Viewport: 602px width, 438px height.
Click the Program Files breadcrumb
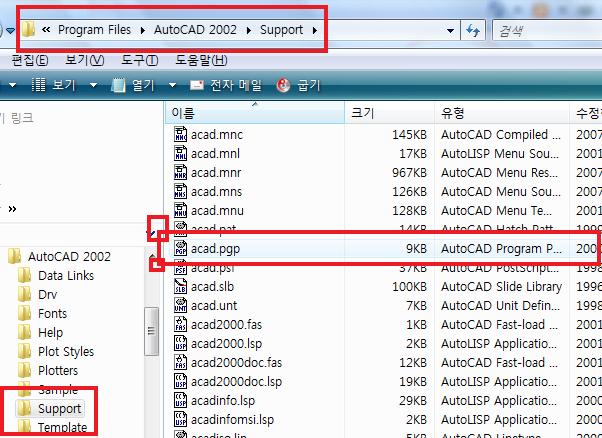94,30
